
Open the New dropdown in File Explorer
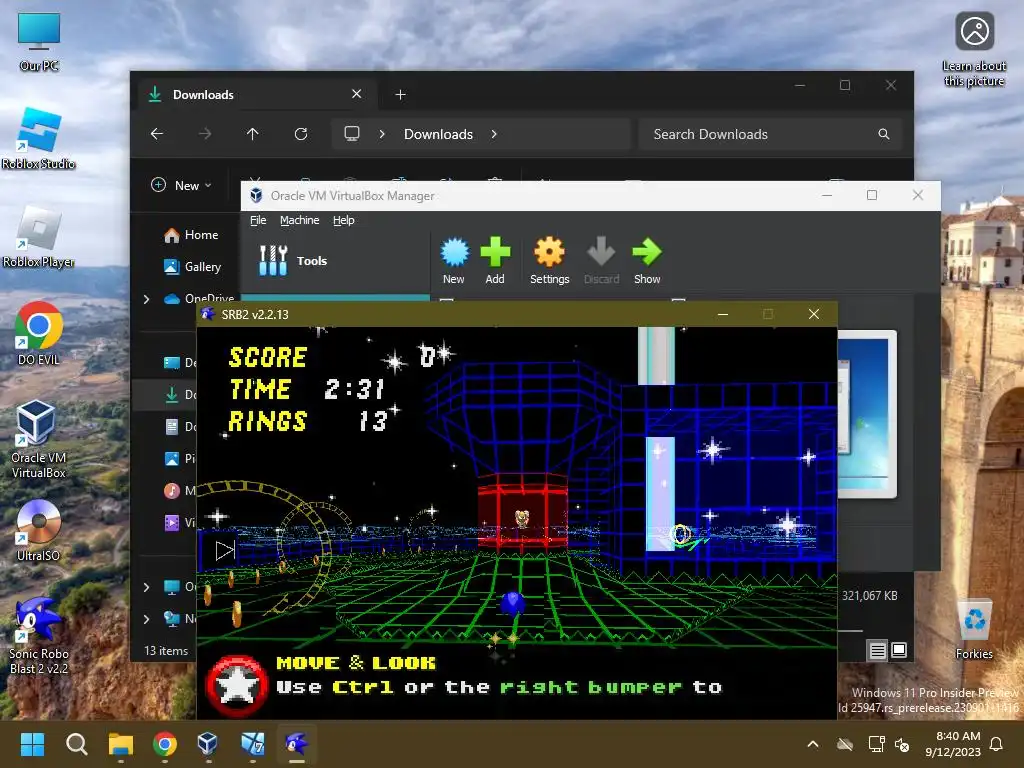(182, 185)
